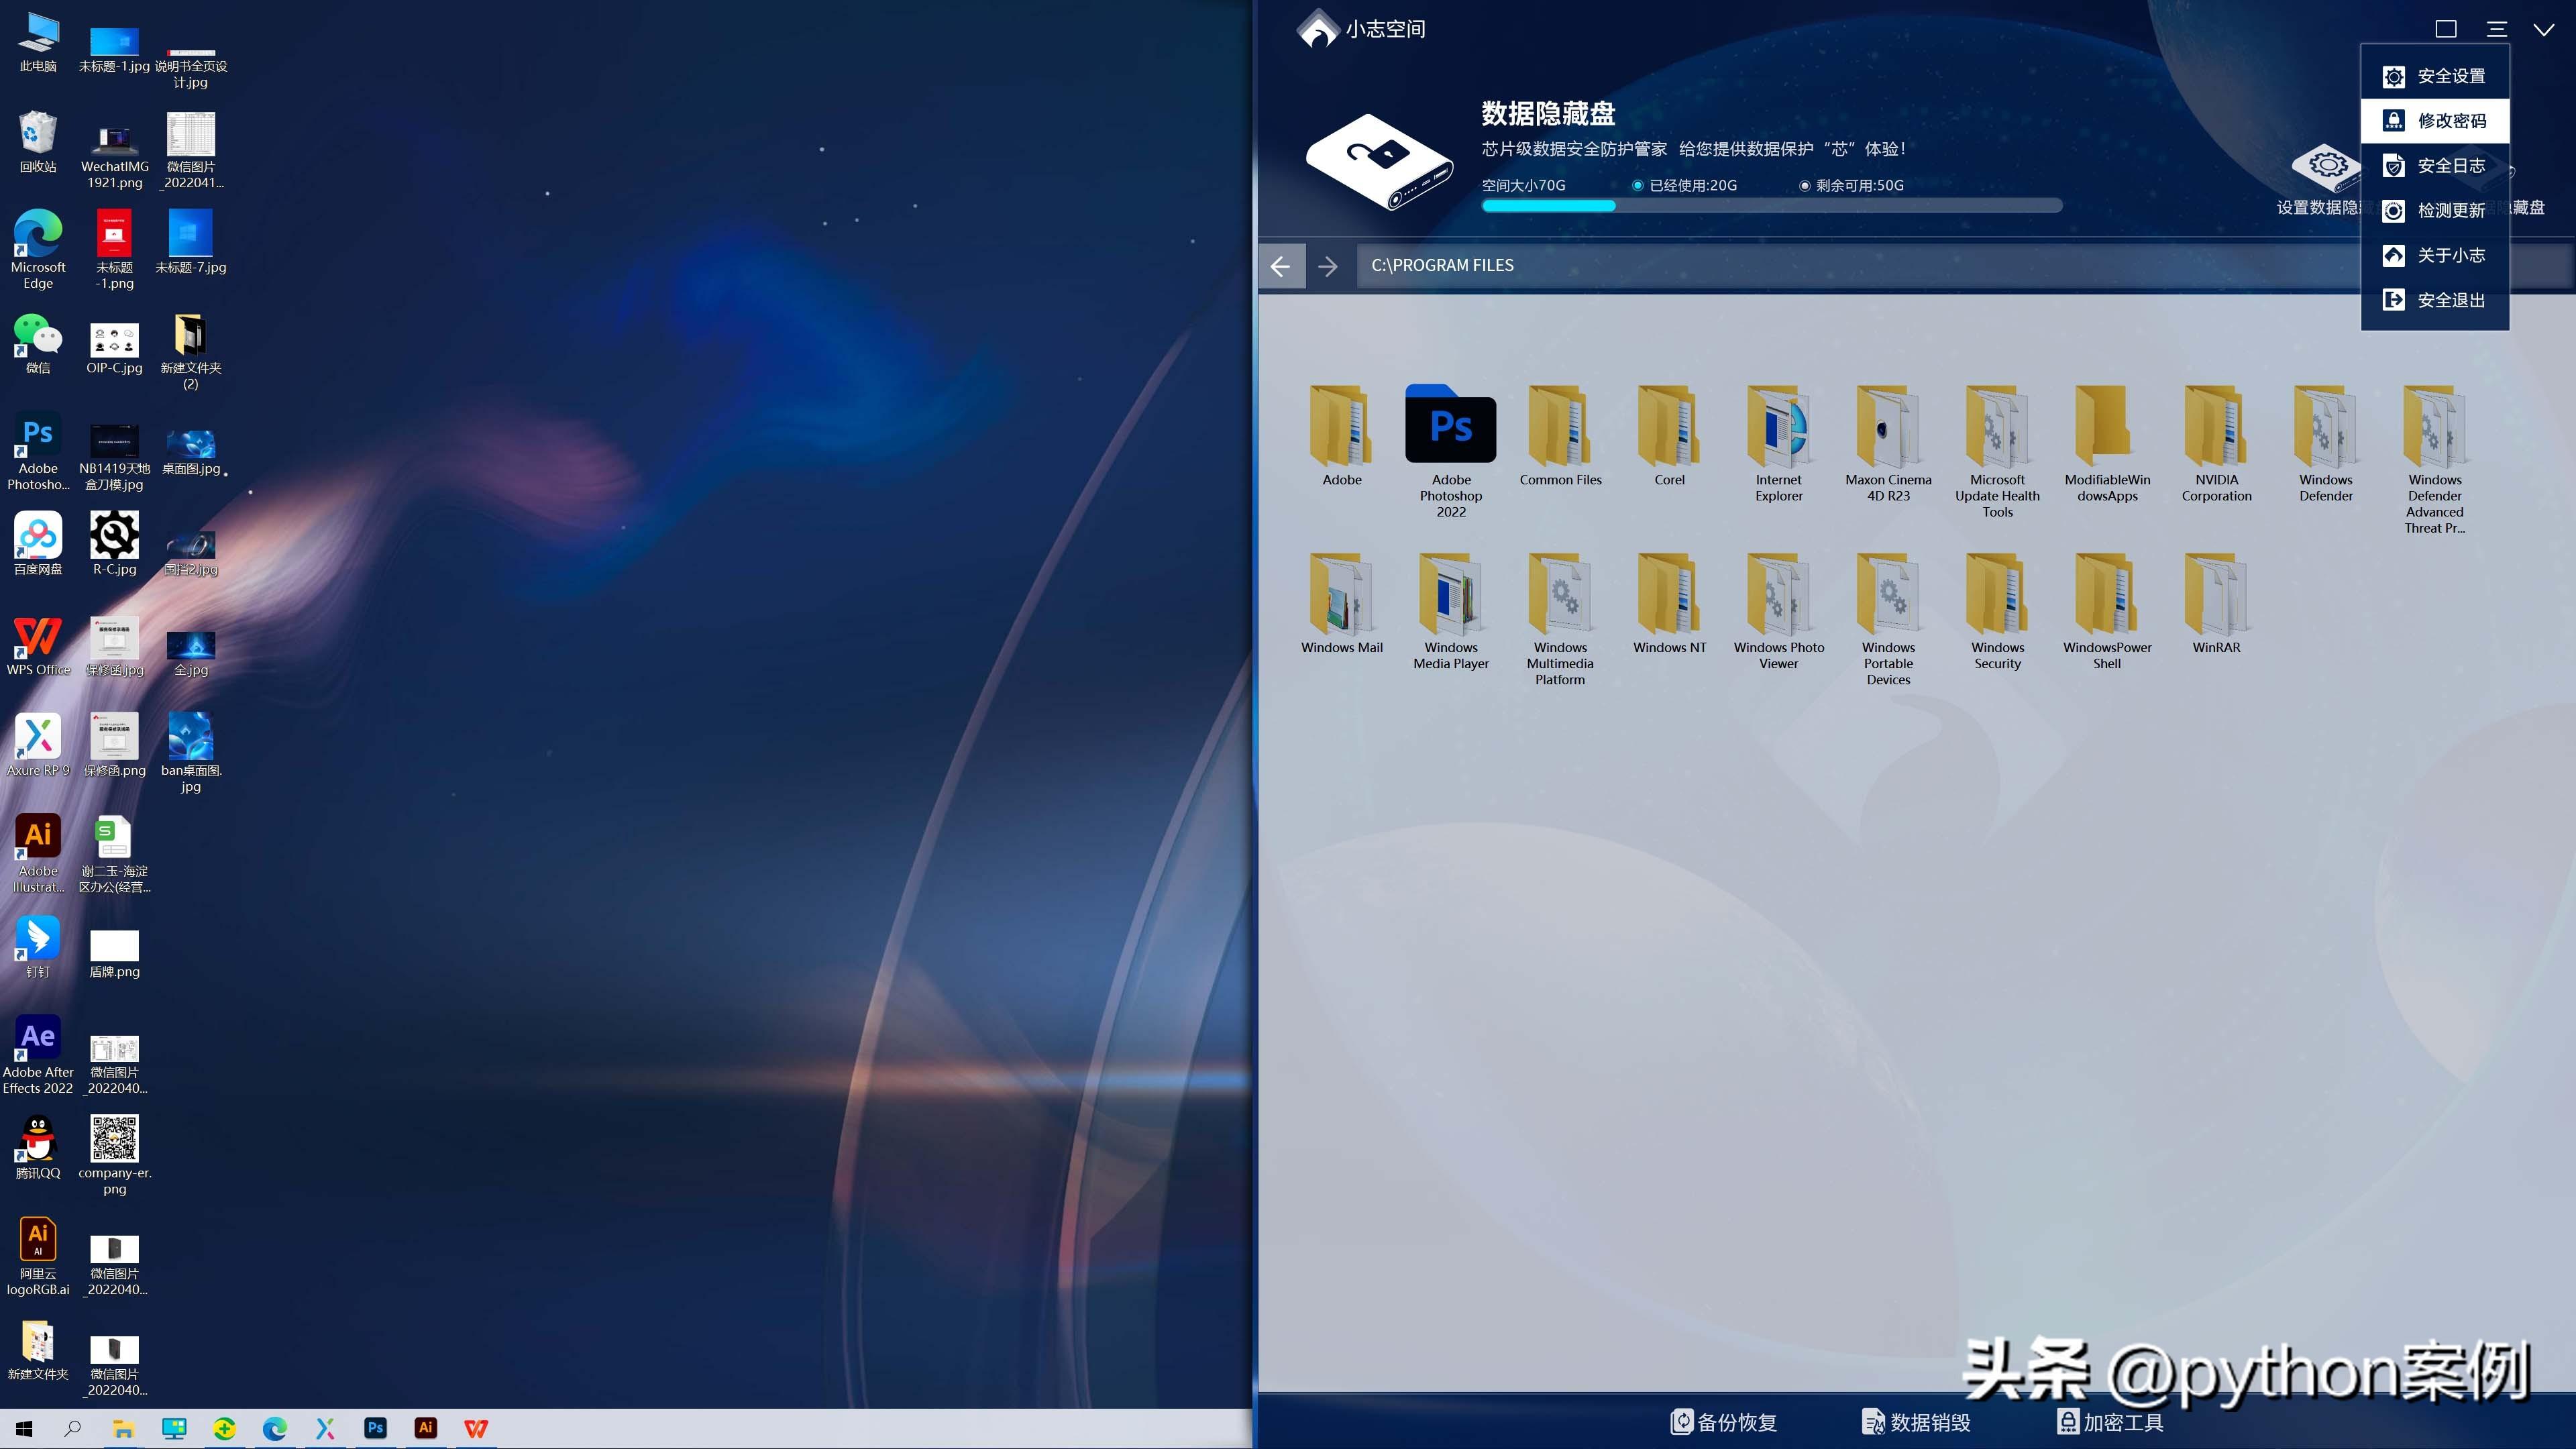This screenshot has height=1449, width=2576.
Task: Click the square window button in 小志空间
Action: [x=2445, y=29]
